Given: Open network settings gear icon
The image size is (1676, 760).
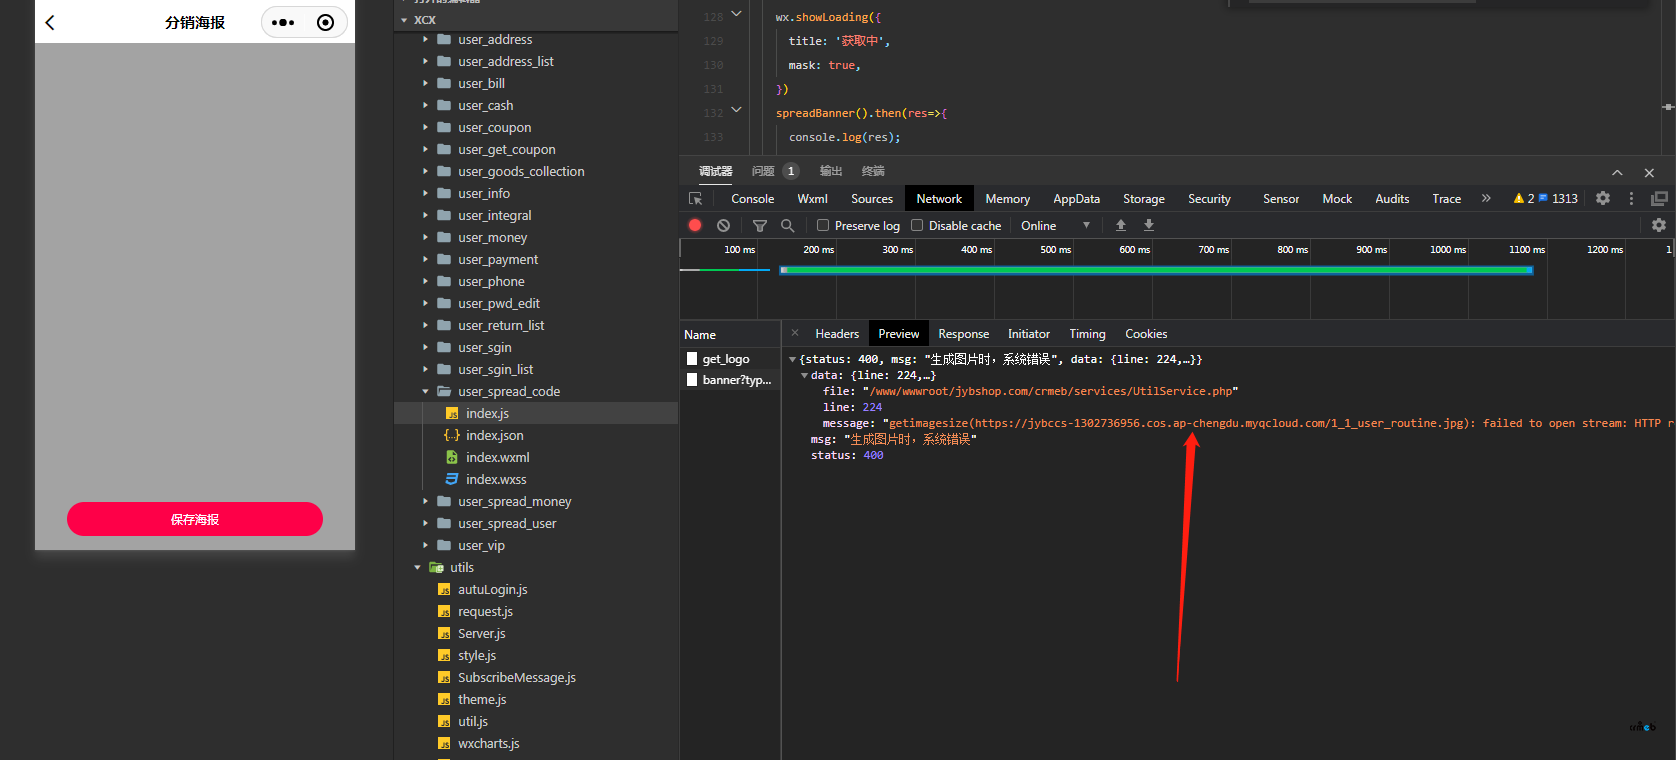Looking at the screenshot, I should pyautogui.click(x=1659, y=225).
